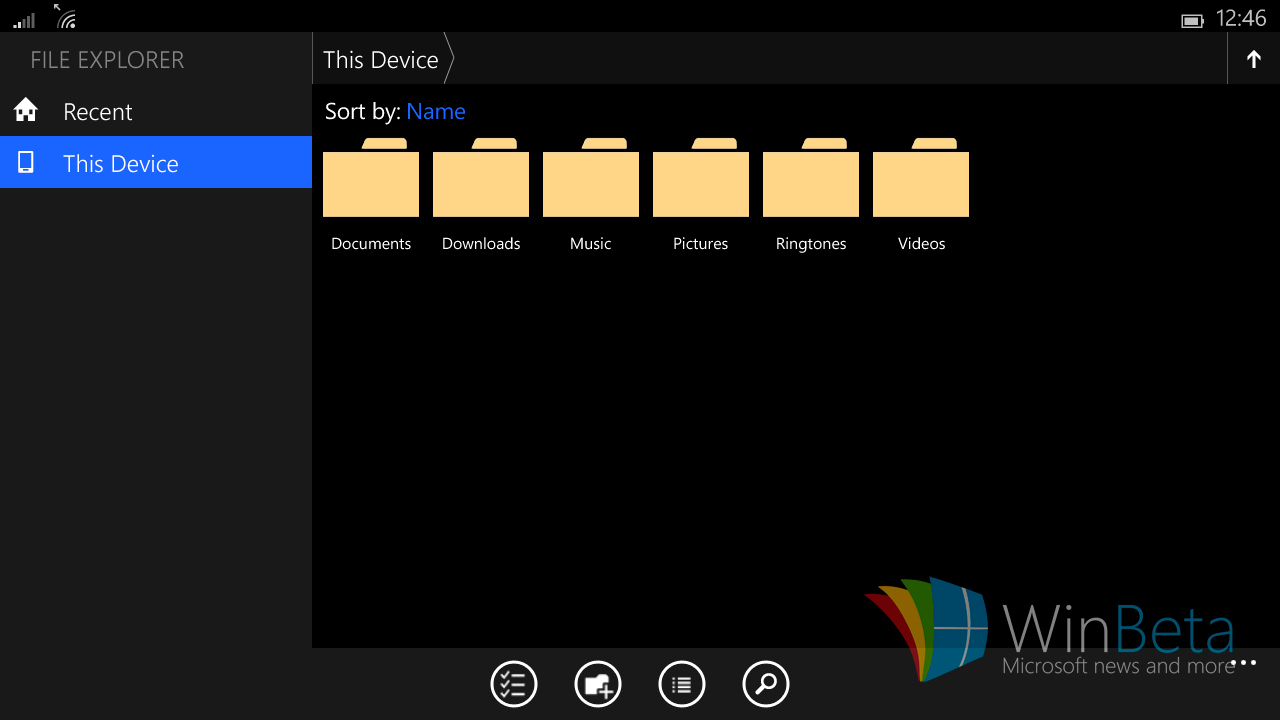Expand the app bar ellipsis menu
The height and width of the screenshot is (720, 1280).
pos(1243,663)
